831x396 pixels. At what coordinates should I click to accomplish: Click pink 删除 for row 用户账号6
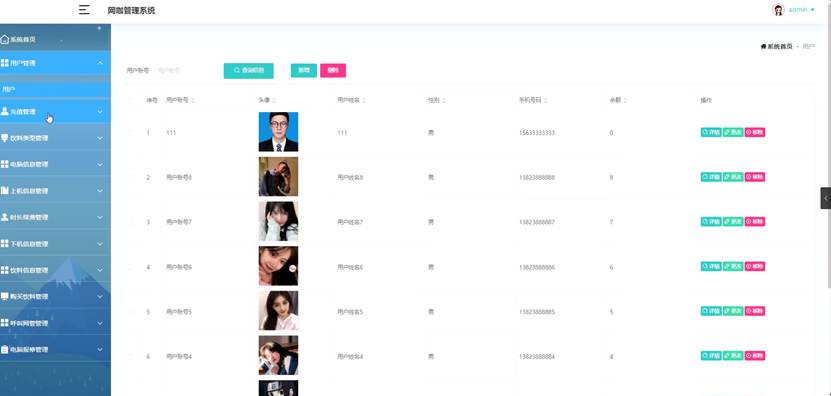pyautogui.click(x=755, y=266)
